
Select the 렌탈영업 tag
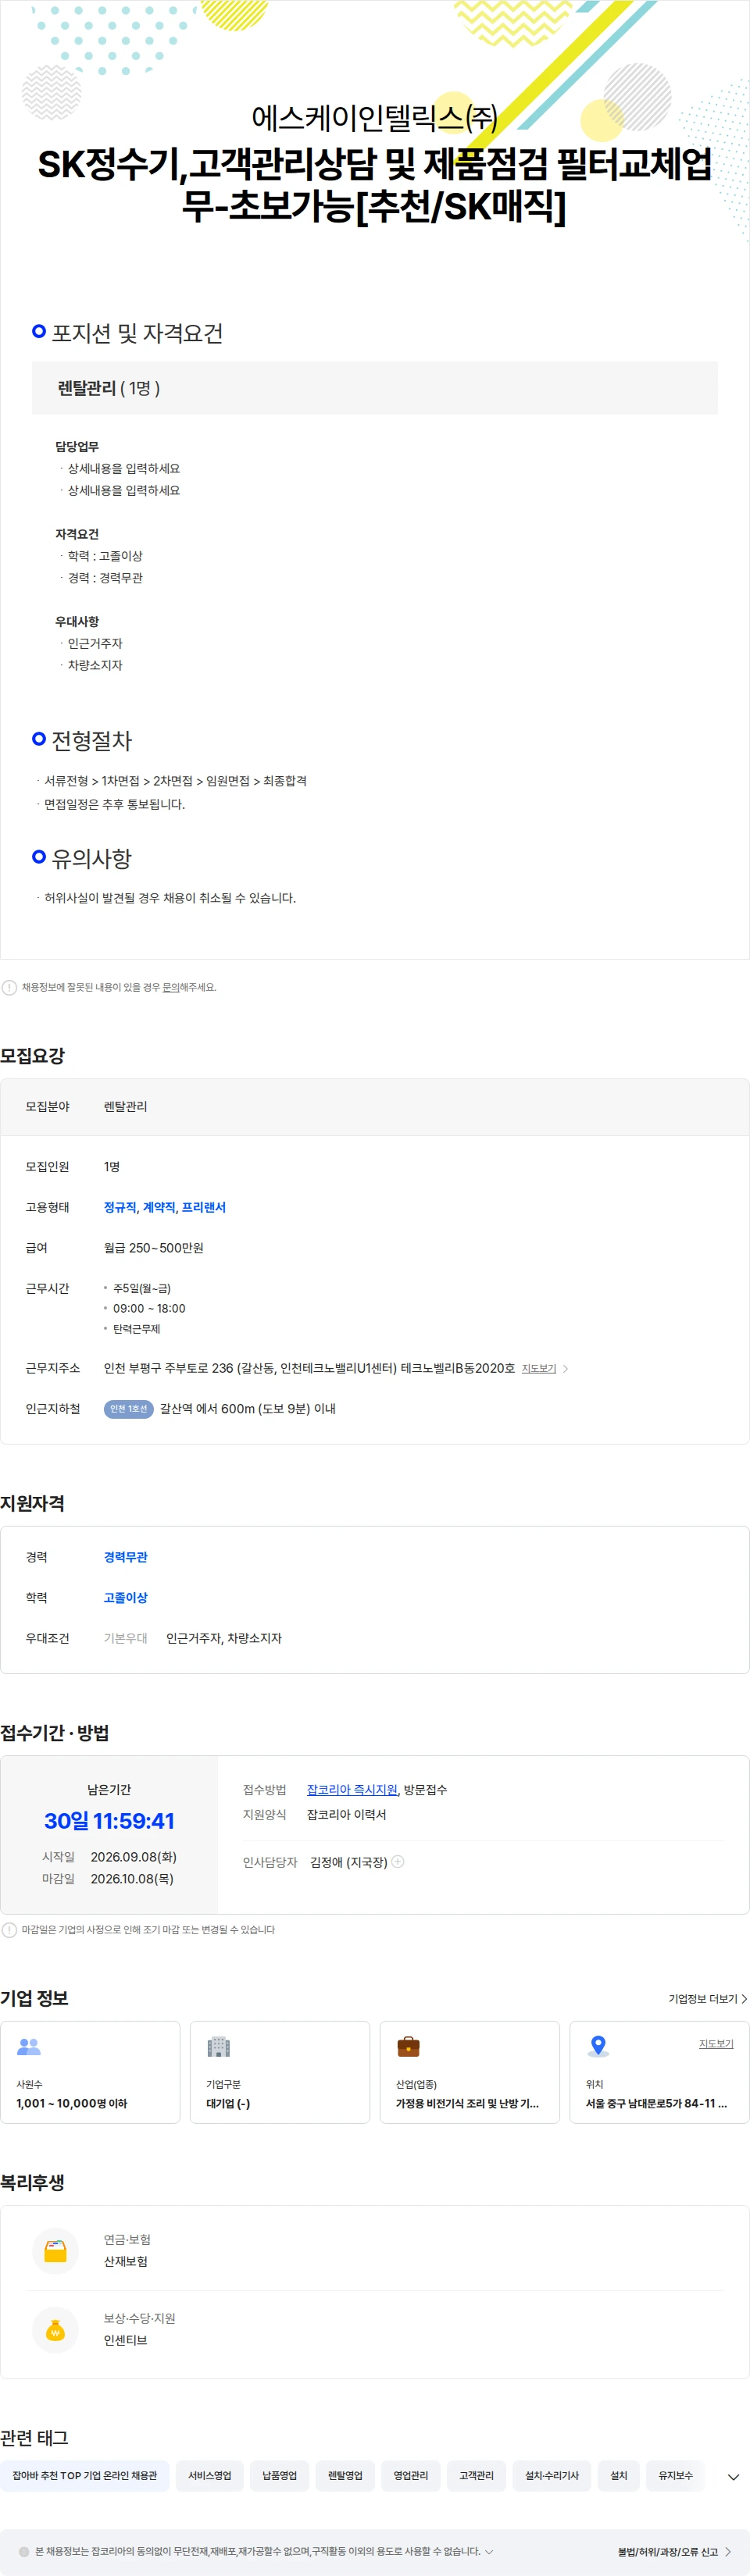345,2475
